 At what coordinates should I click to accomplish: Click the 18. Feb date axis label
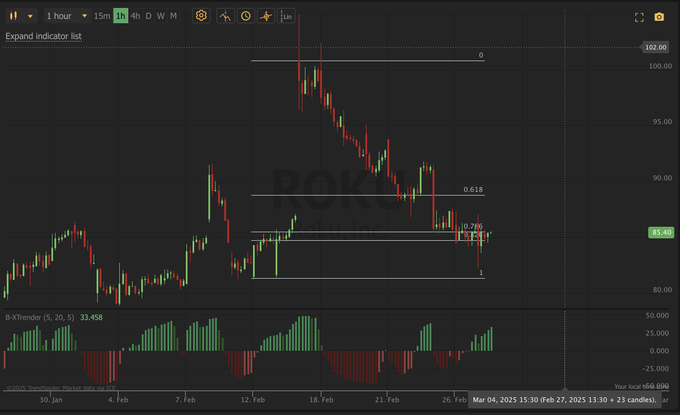(321, 400)
